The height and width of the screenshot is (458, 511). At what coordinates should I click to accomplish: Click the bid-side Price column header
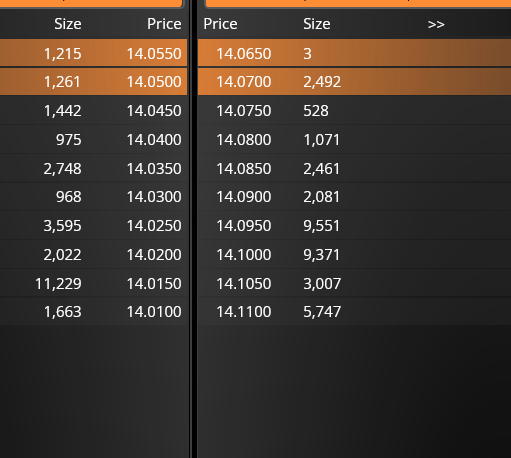click(164, 24)
